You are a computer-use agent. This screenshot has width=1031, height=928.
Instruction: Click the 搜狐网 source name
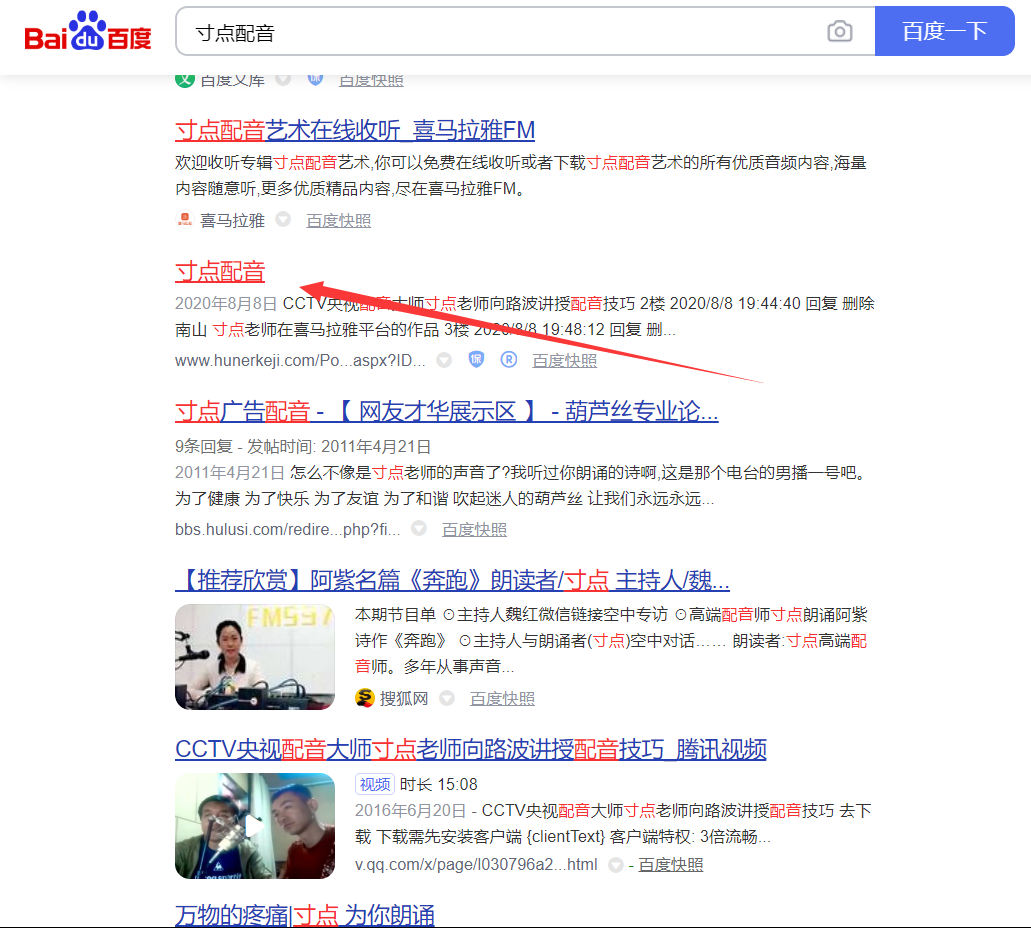point(404,698)
